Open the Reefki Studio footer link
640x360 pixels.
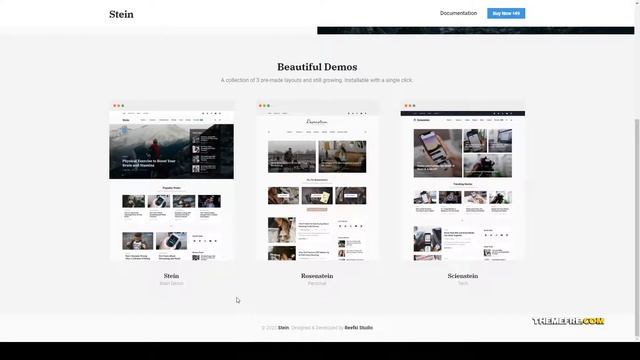[358, 327]
